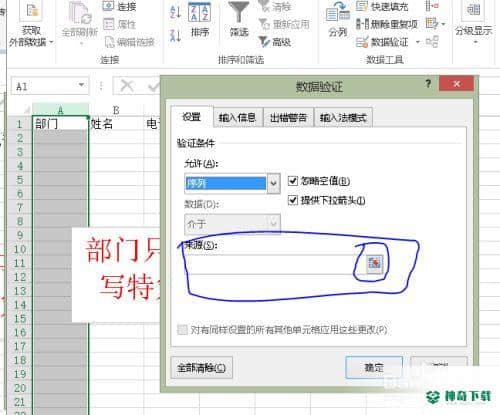Image resolution: width=500 pixels, height=415 pixels.
Task: Open the custom 排序 sort dialog
Action: tap(199, 19)
